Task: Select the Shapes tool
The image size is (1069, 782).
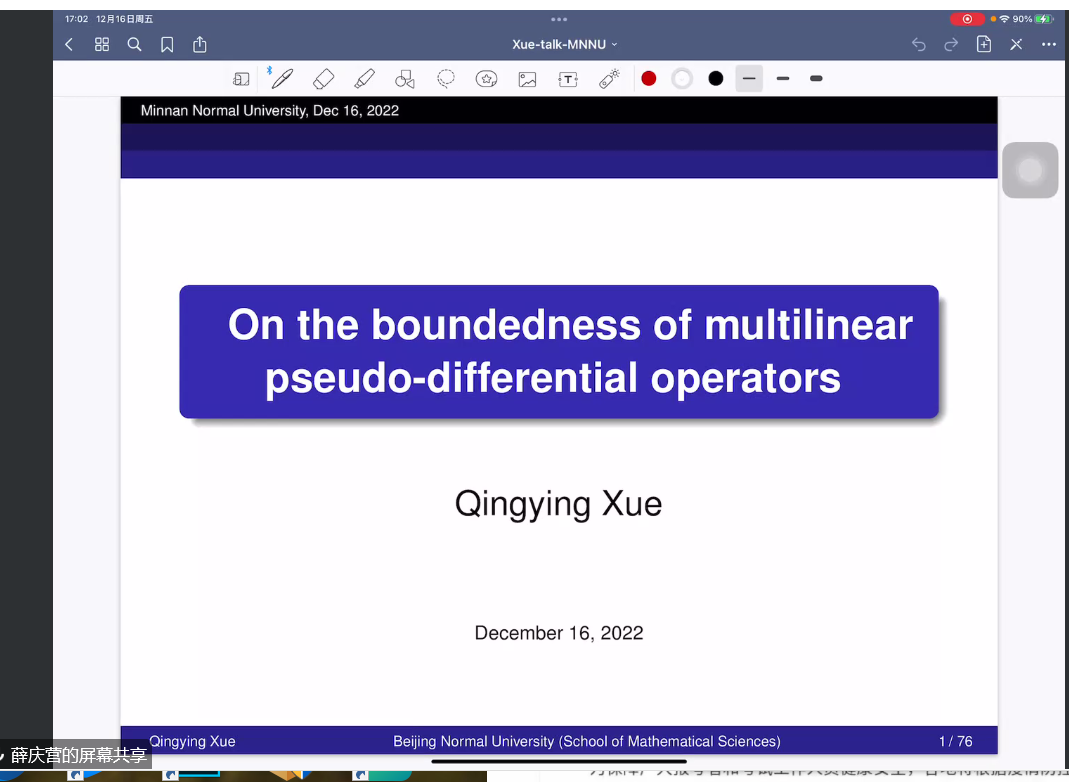Action: click(x=405, y=79)
